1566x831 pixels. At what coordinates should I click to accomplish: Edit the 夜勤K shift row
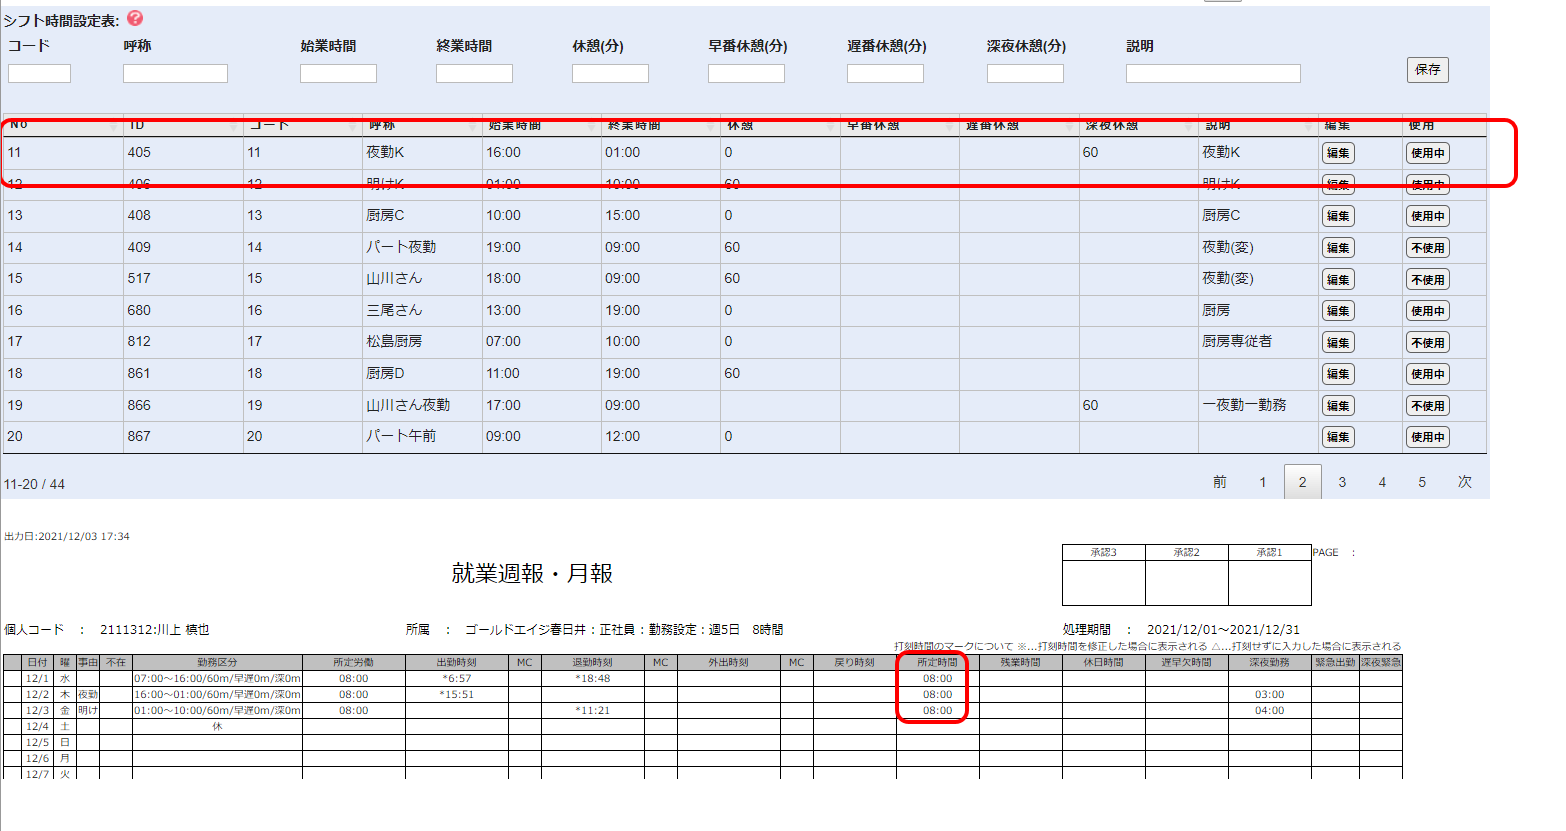tap(1338, 153)
